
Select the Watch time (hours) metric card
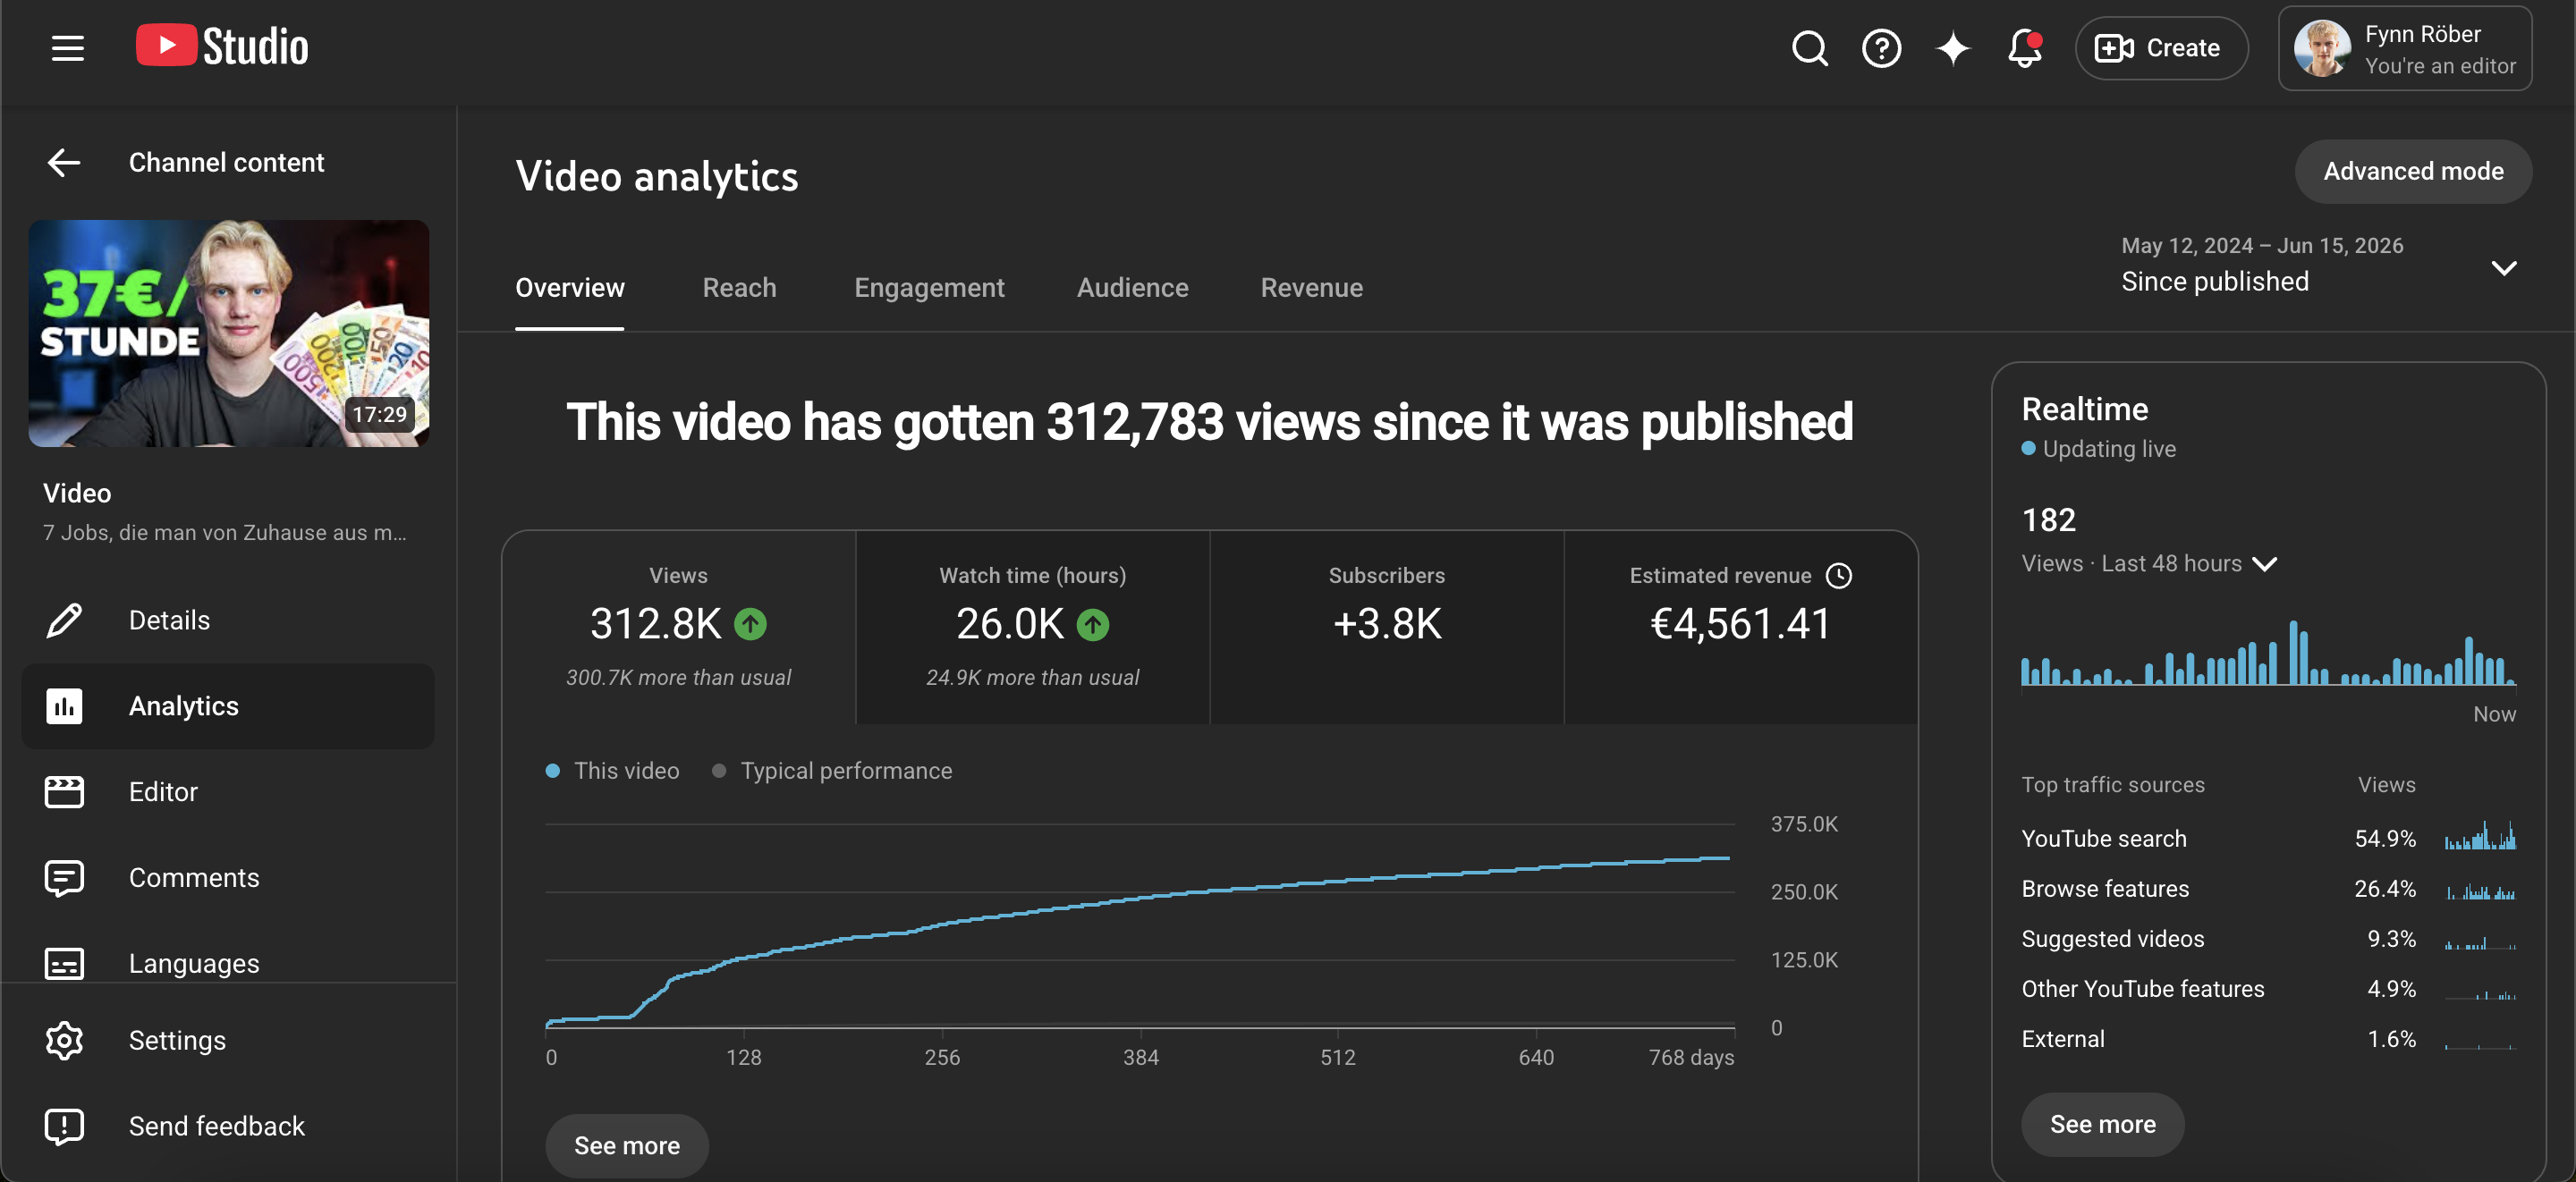click(1032, 627)
